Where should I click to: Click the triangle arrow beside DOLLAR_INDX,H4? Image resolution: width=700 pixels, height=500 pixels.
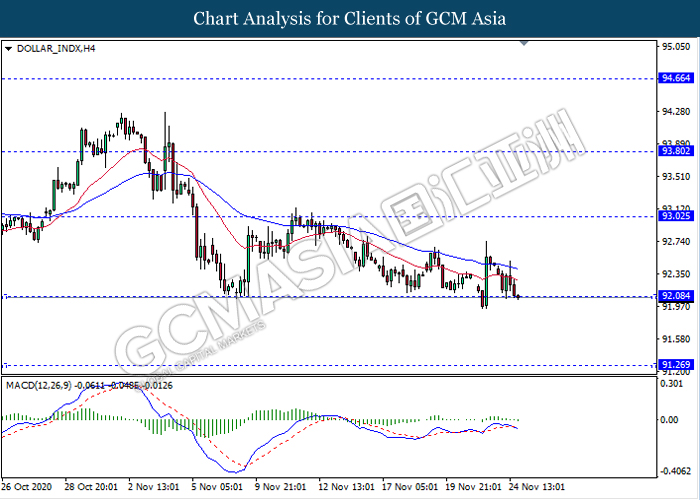pos(9,47)
